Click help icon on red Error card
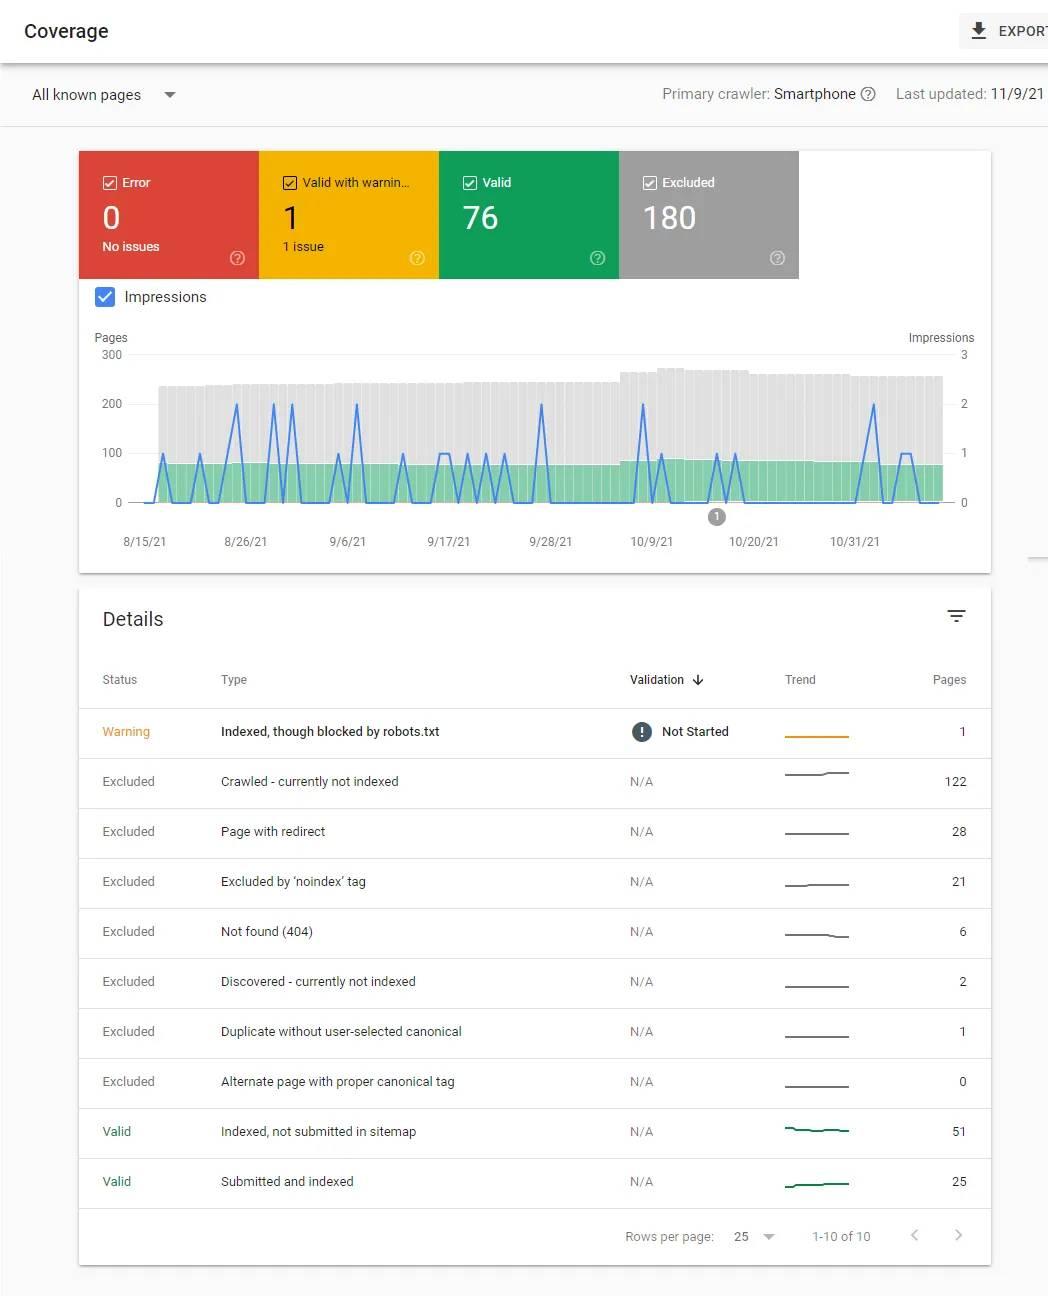Screen dimensions: 1048x1296 click(237, 258)
